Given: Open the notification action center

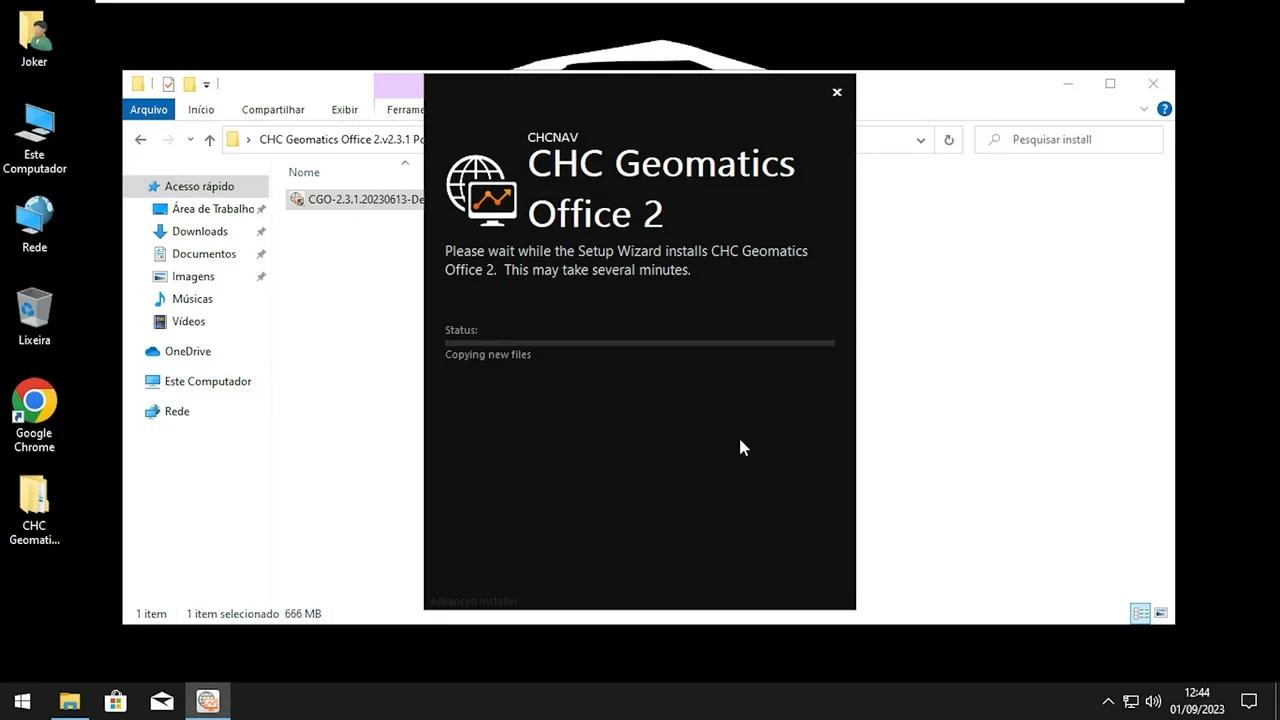Looking at the screenshot, I should coord(1249,701).
